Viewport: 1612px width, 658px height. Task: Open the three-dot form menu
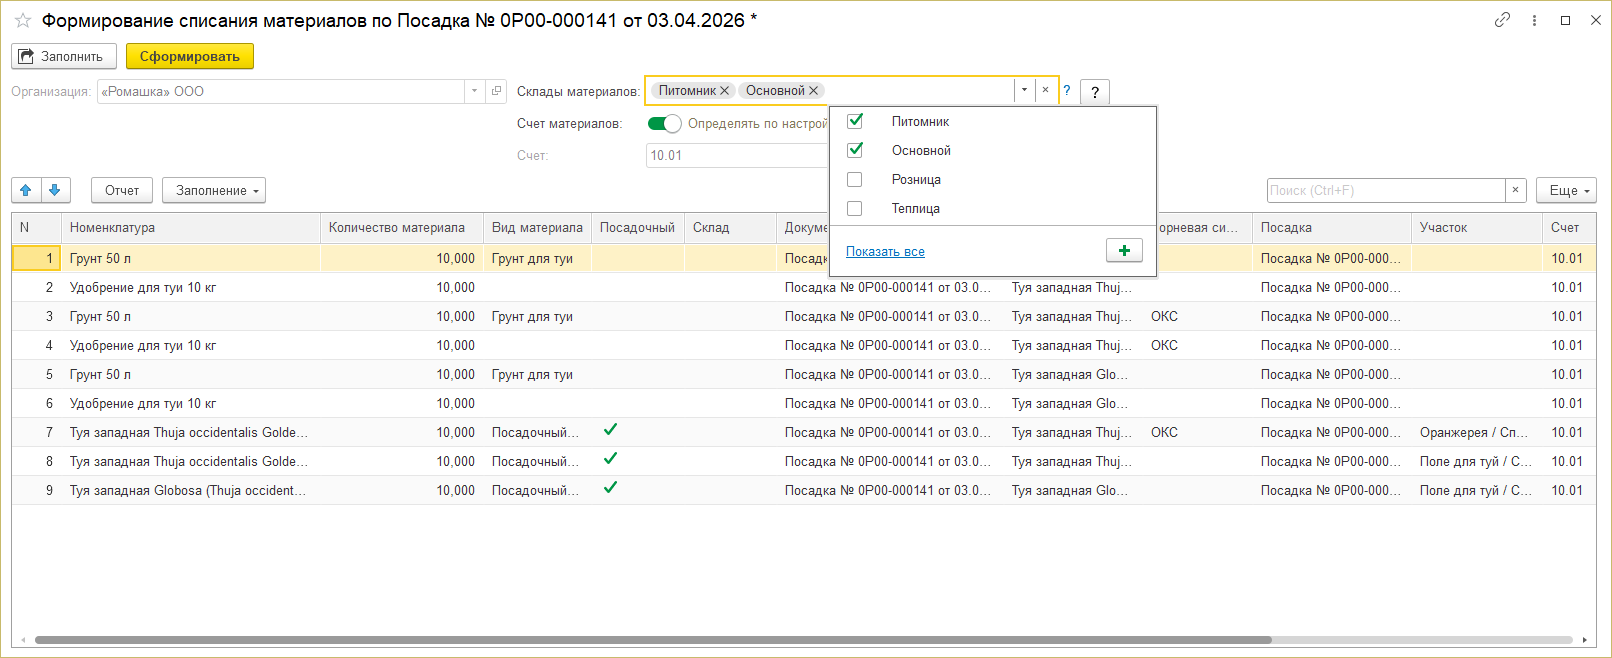1534,20
